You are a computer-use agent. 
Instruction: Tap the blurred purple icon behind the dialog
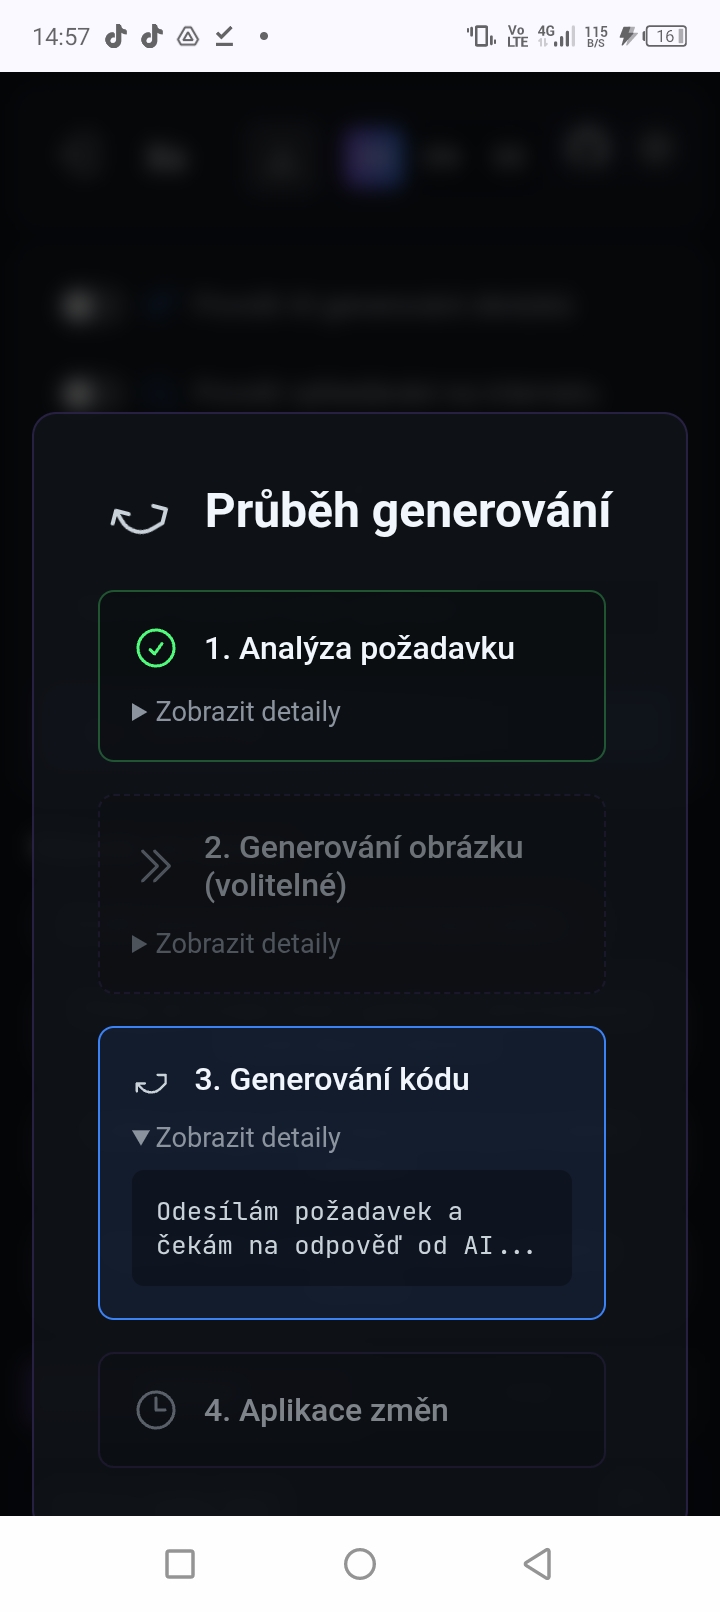(370, 157)
